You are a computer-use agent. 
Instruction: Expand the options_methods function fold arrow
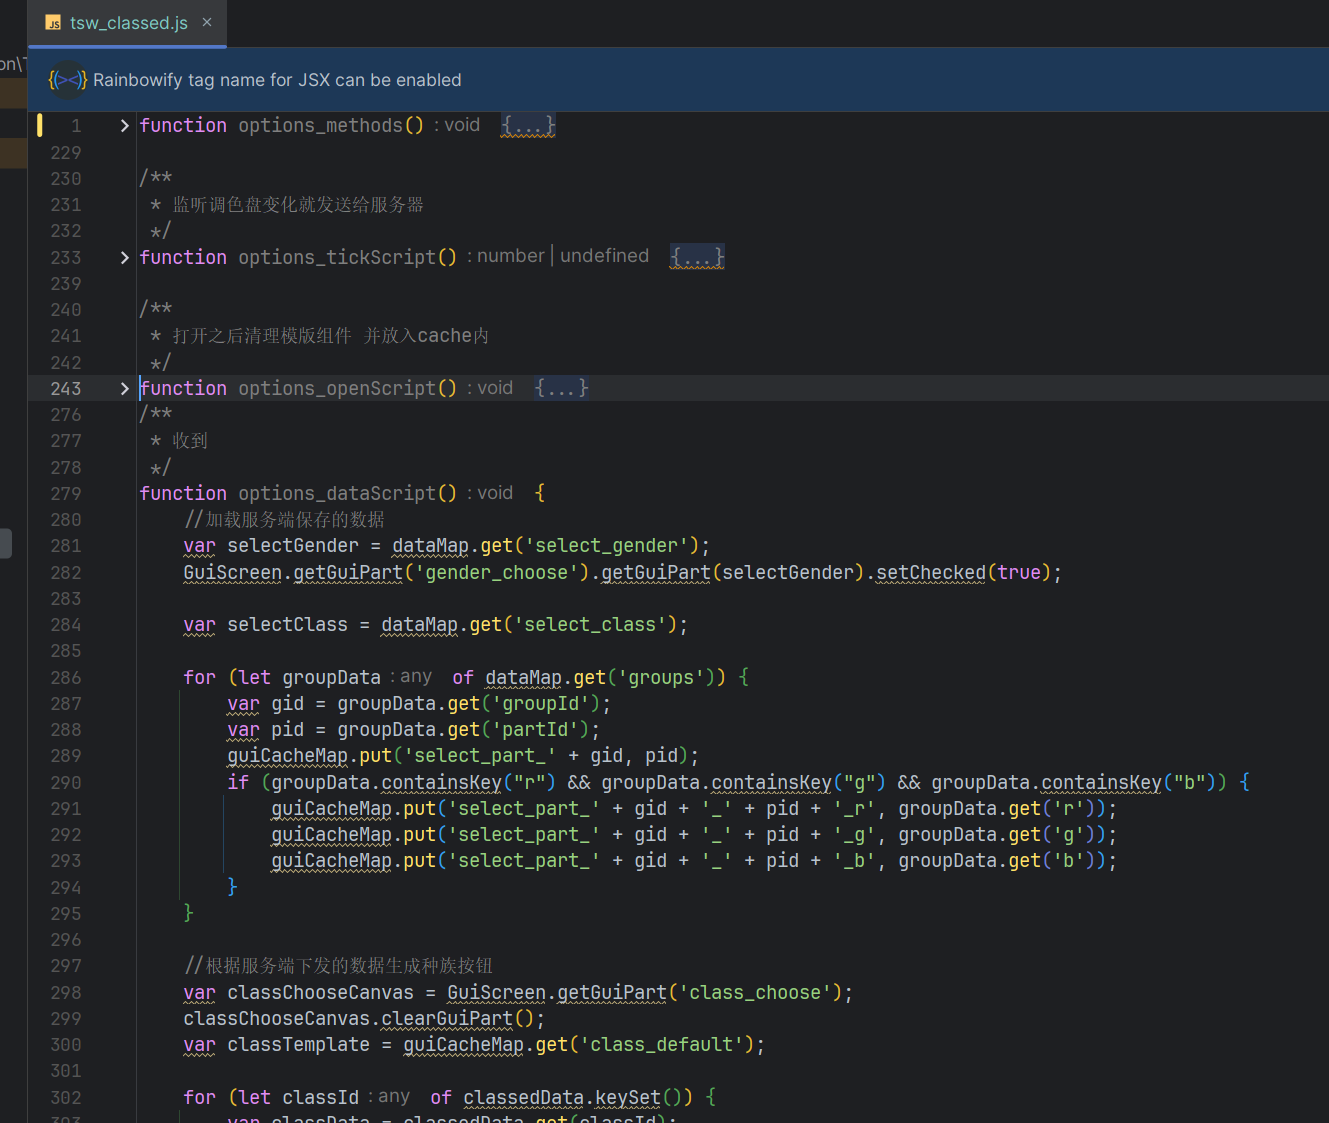(124, 126)
